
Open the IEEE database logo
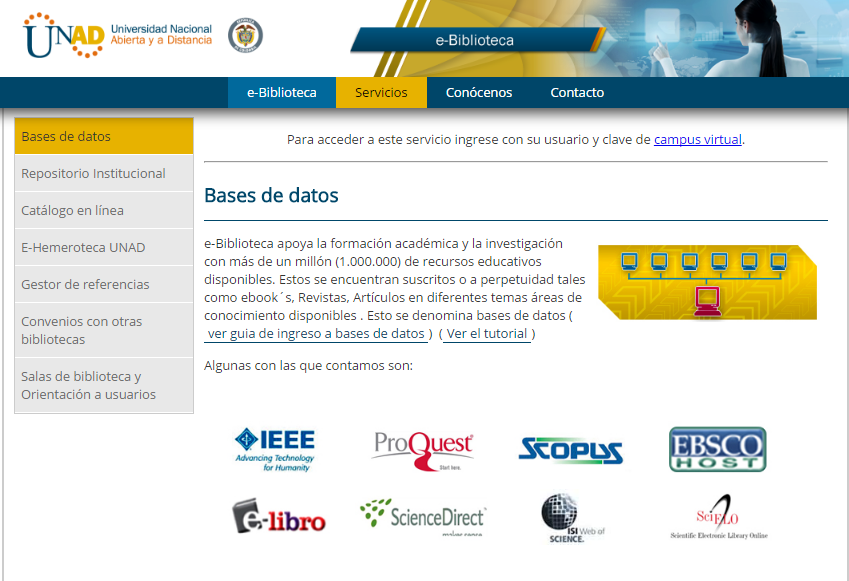(275, 449)
